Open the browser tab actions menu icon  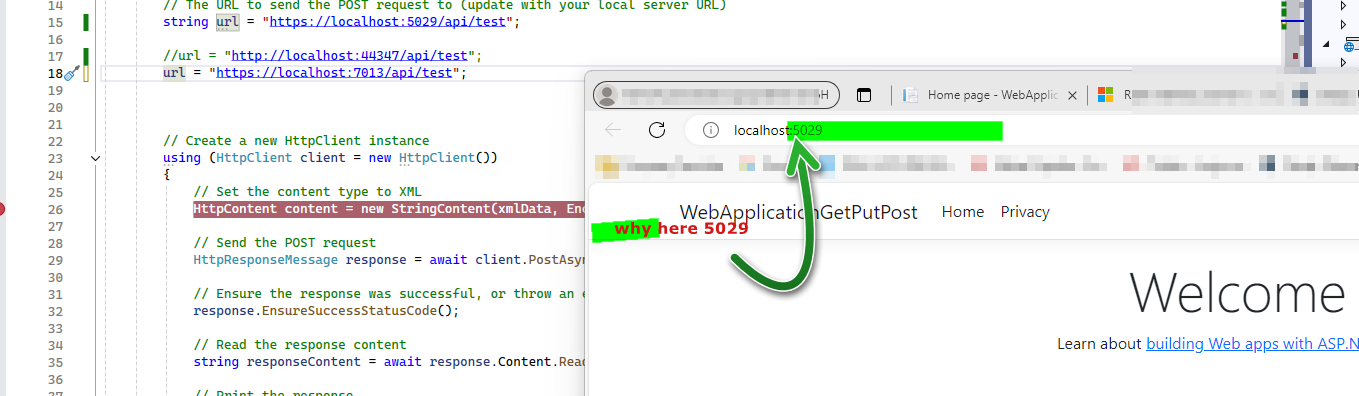click(x=864, y=95)
